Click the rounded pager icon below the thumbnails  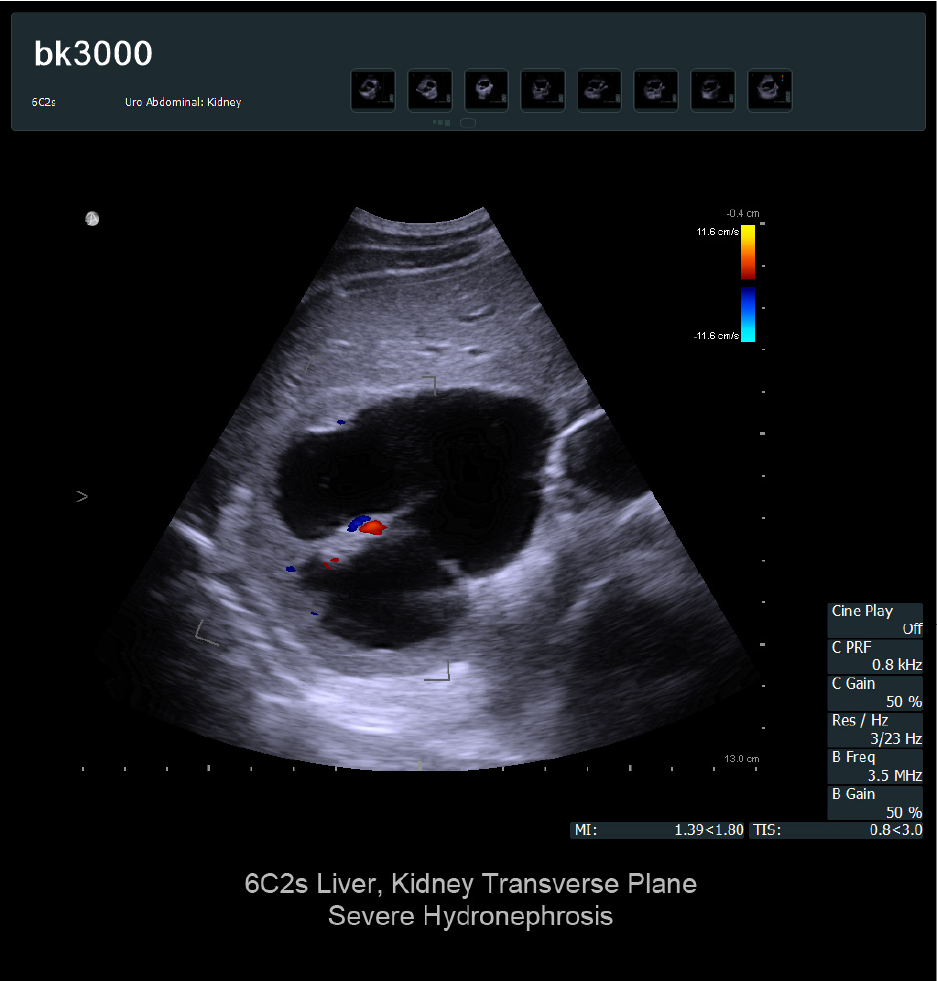[x=468, y=123]
